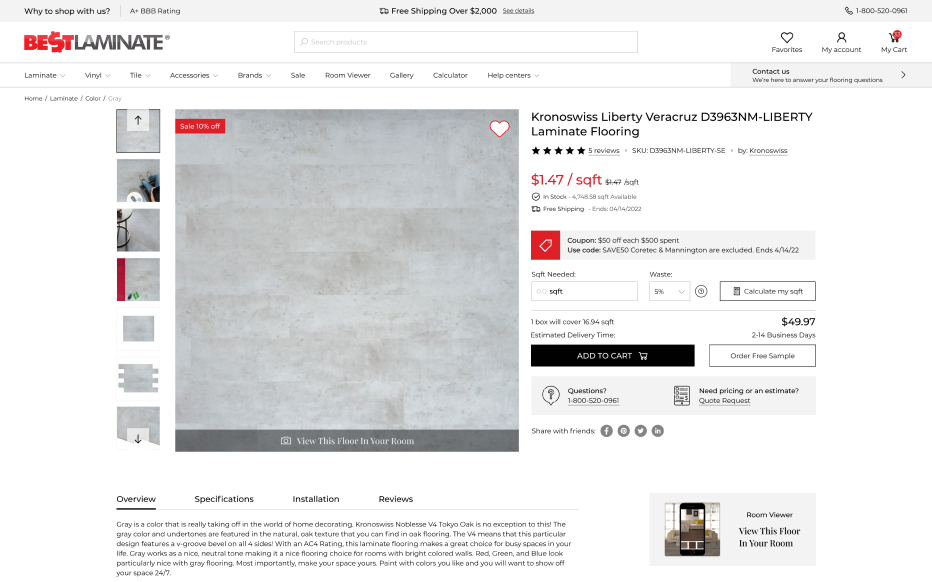The image size is (932, 582).
Task: Expand the Brands menu
Action: coord(254,75)
